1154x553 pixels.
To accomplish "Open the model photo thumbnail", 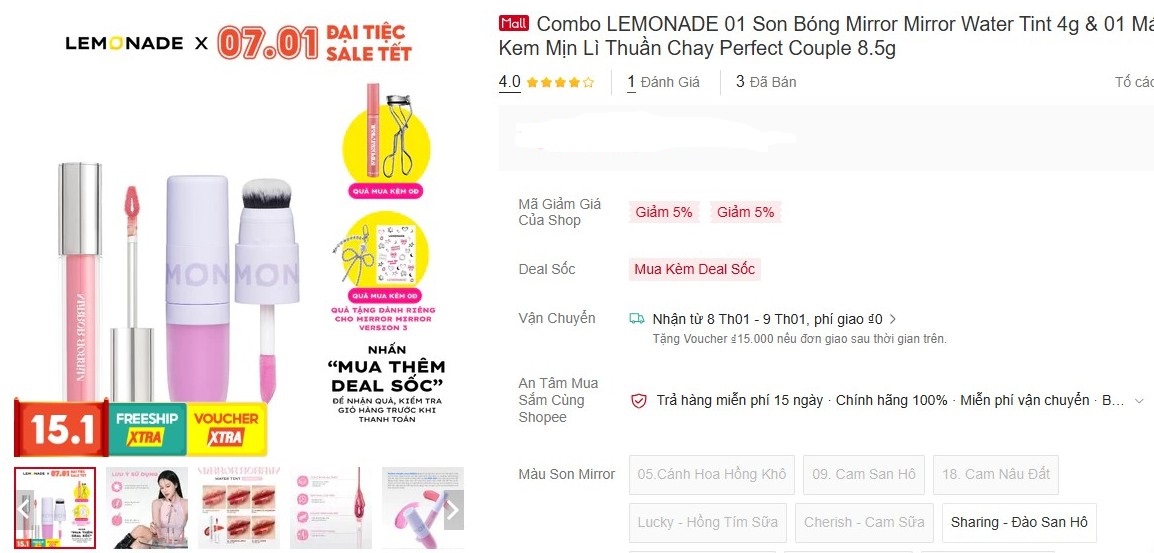I will (x=147, y=508).
